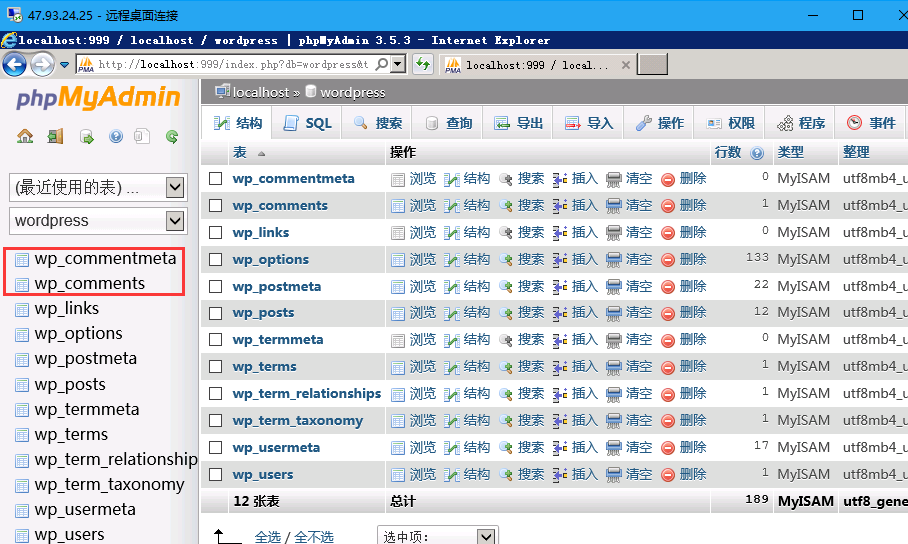
Task: Close the localhost:999 browser tab
Action: tap(625, 65)
